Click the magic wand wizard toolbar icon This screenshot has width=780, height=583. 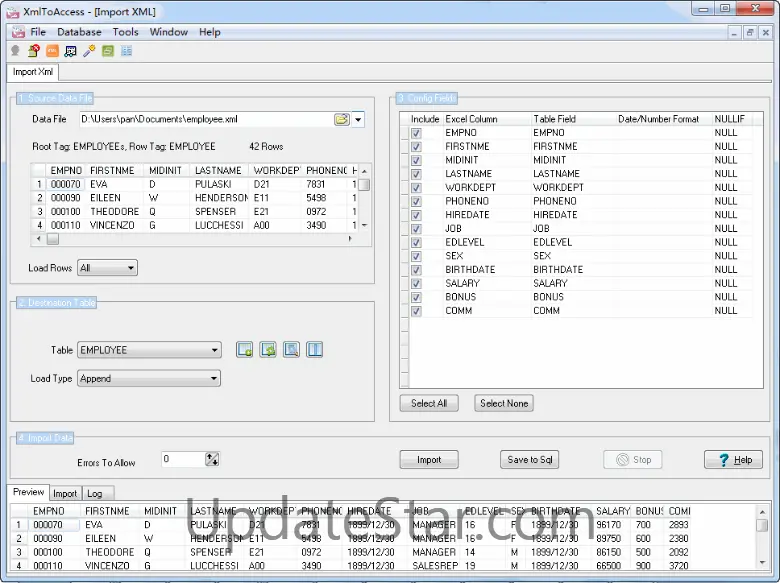coord(90,51)
